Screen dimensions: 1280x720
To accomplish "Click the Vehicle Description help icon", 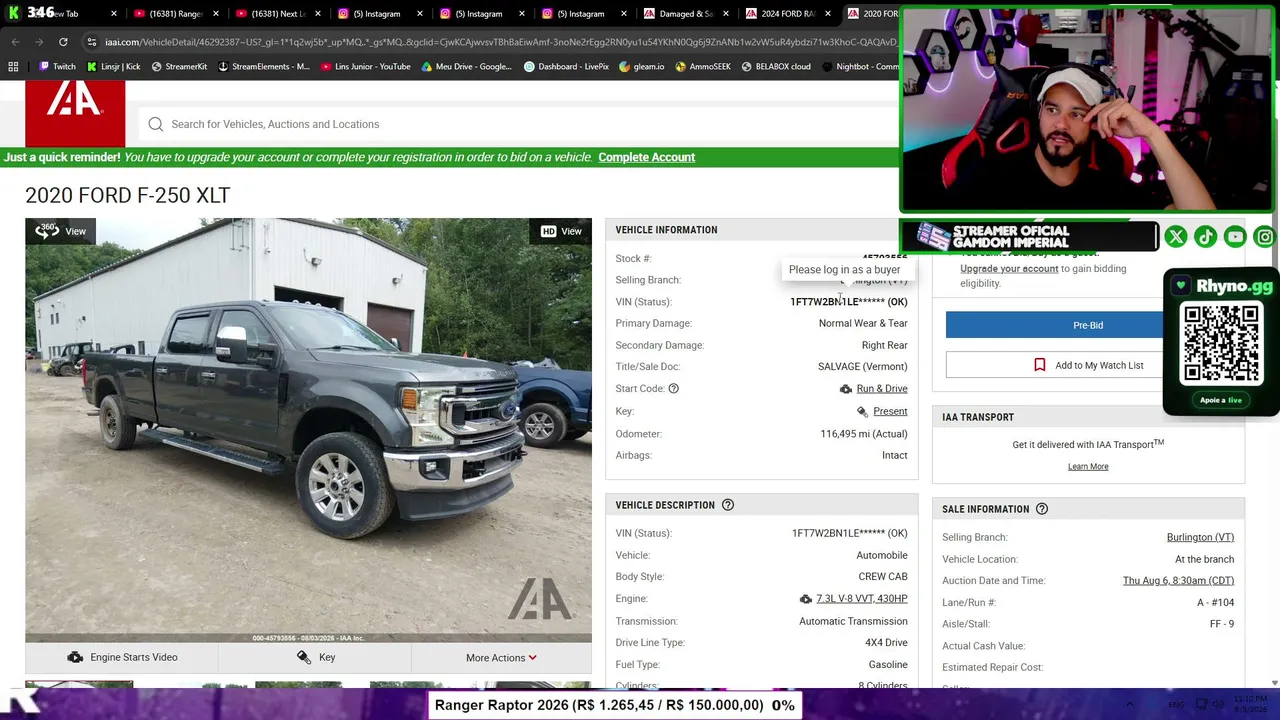I will pos(728,505).
